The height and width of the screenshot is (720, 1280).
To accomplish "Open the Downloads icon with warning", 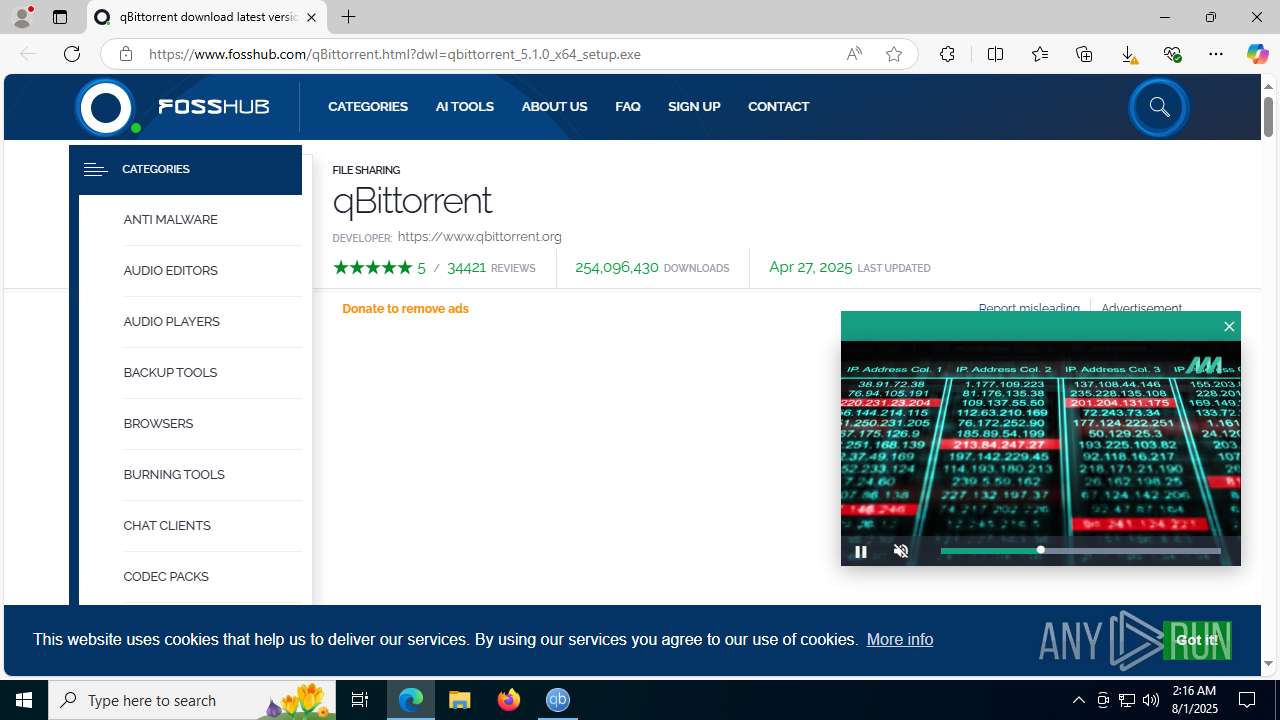I will pyautogui.click(x=1128, y=54).
